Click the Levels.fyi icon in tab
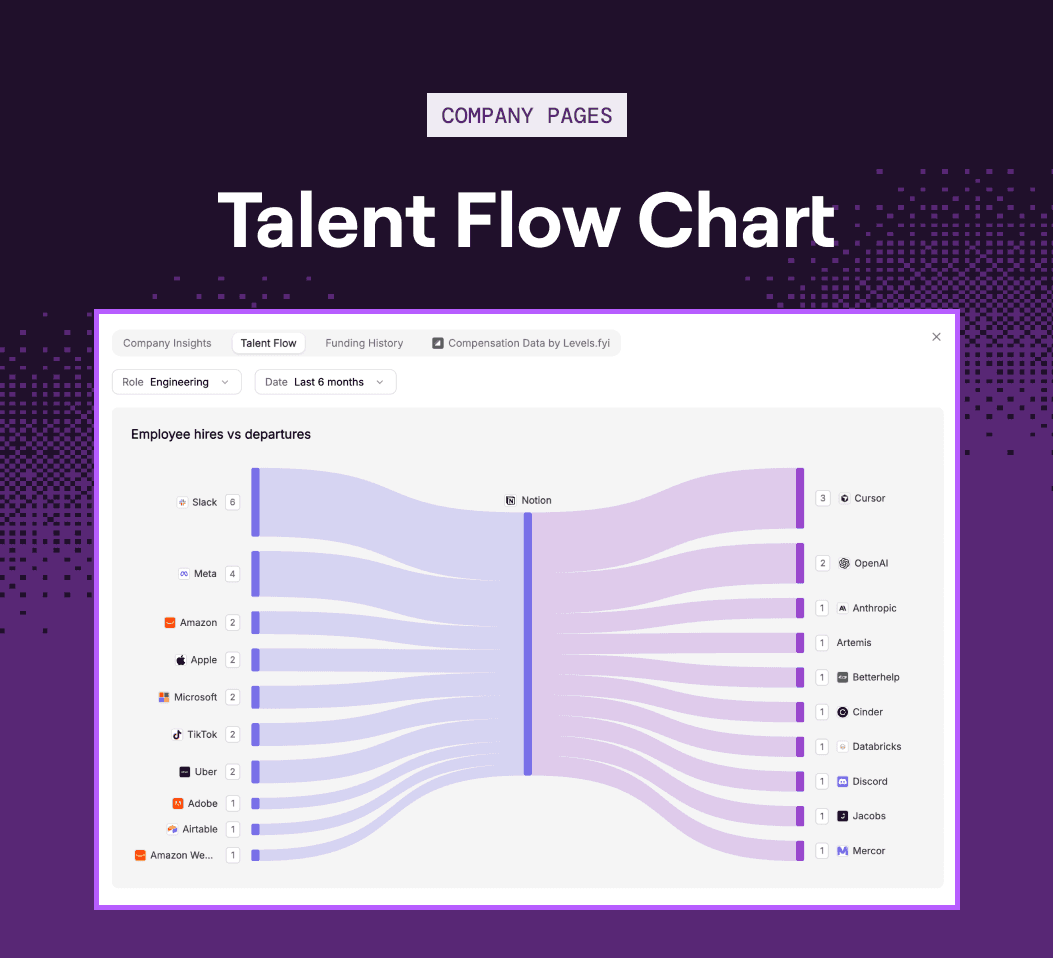This screenshot has width=1053, height=958. tap(438, 343)
